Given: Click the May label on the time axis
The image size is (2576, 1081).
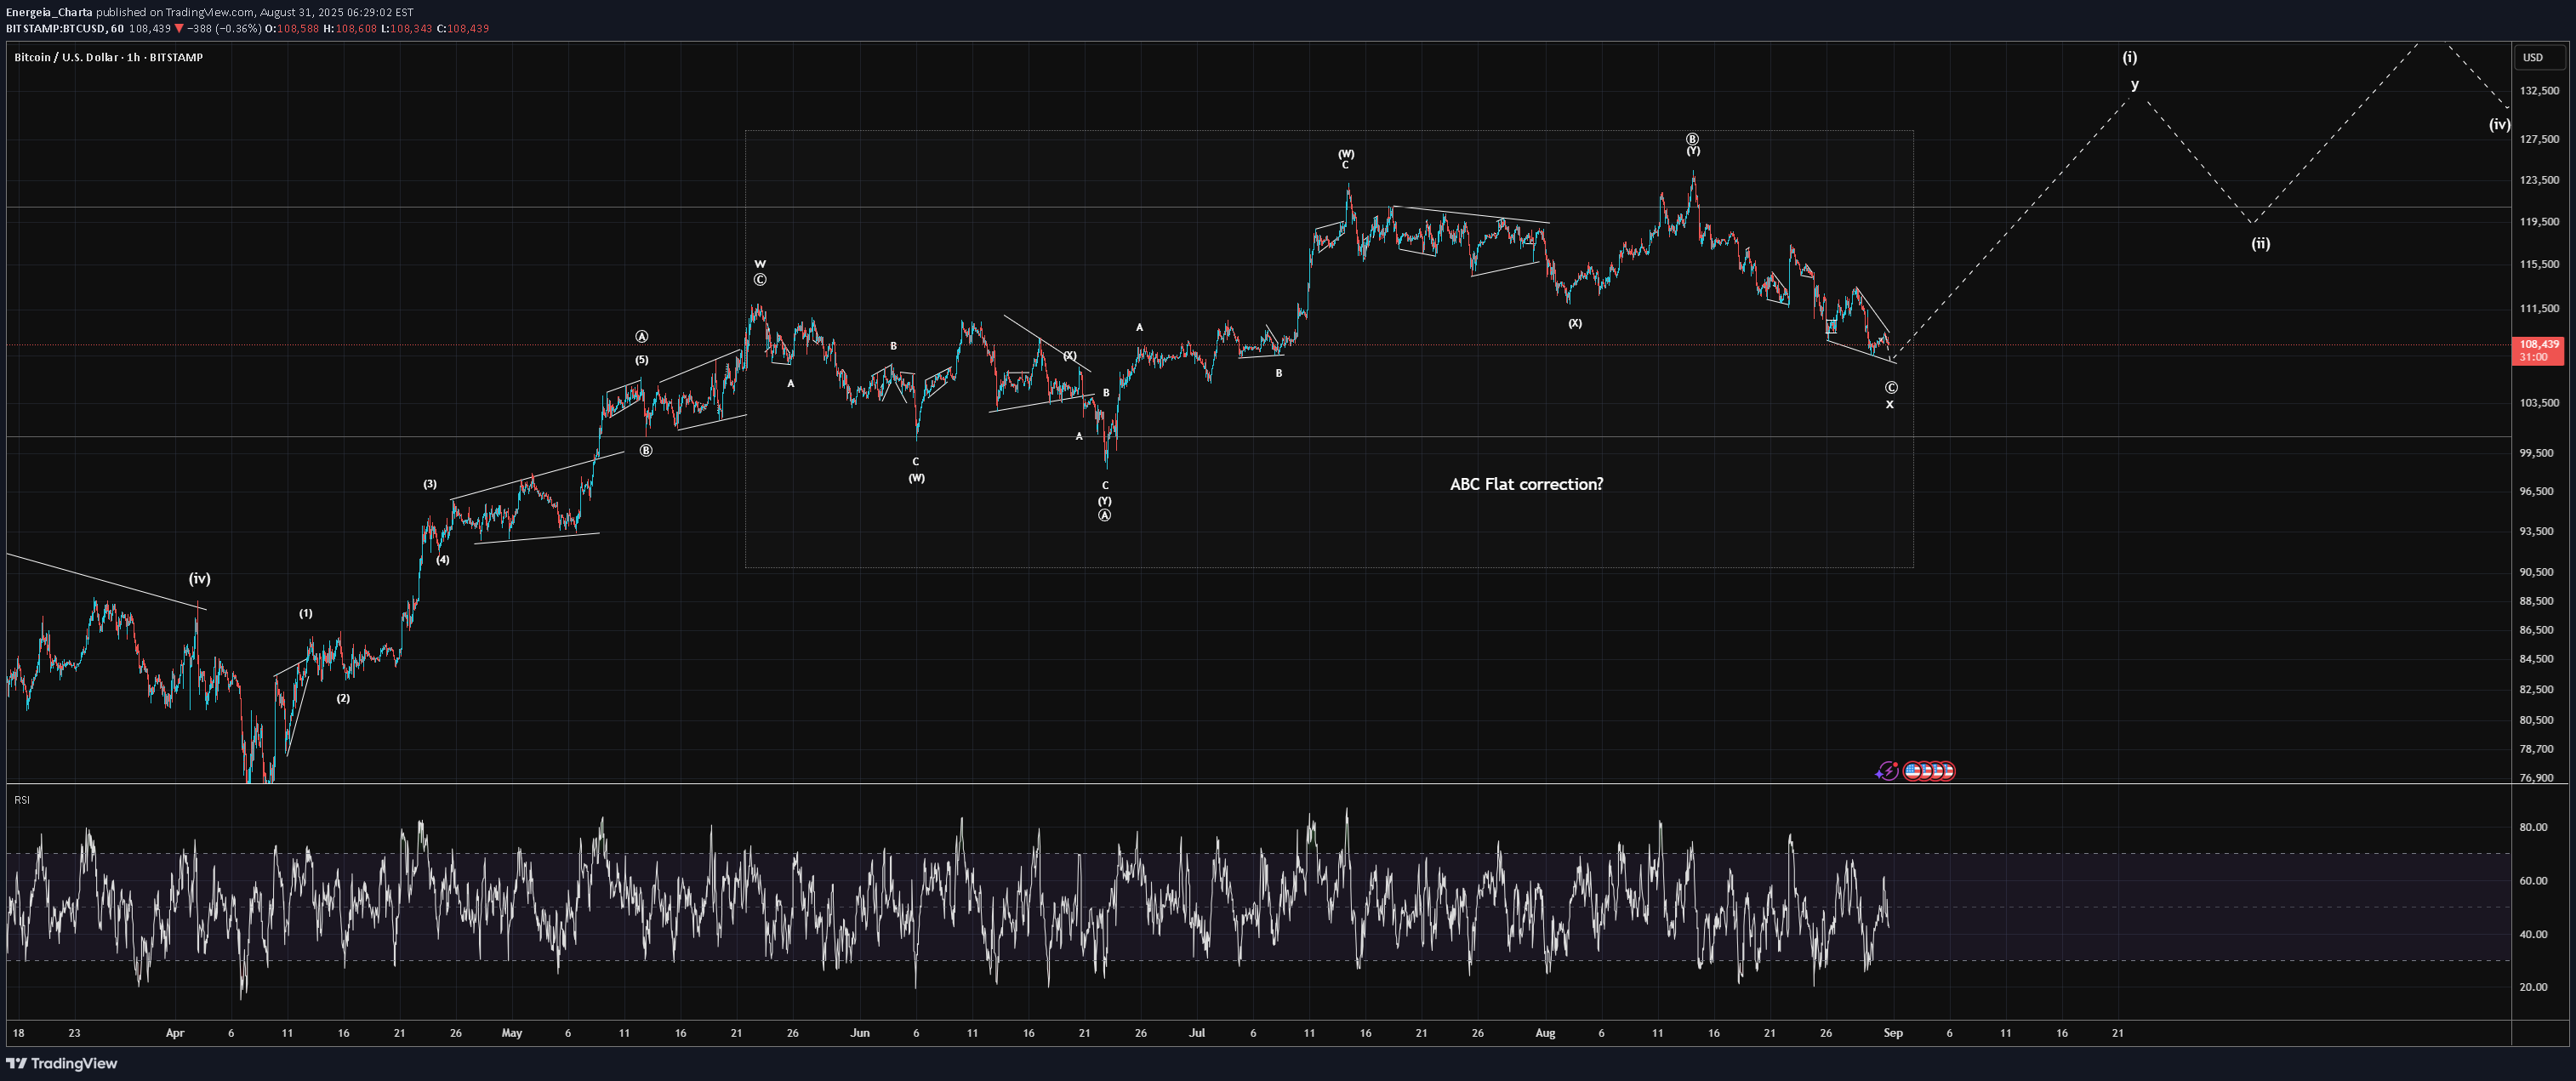Looking at the screenshot, I should pos(512,1033).
